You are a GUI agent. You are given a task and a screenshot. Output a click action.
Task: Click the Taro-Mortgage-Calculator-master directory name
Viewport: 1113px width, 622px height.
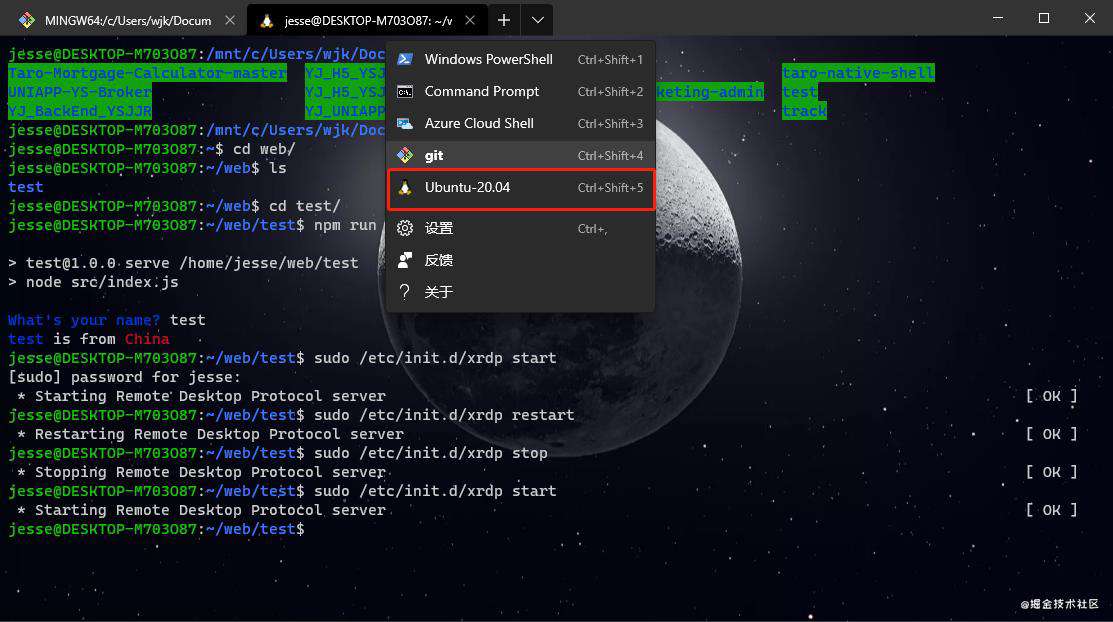(148, 72)
